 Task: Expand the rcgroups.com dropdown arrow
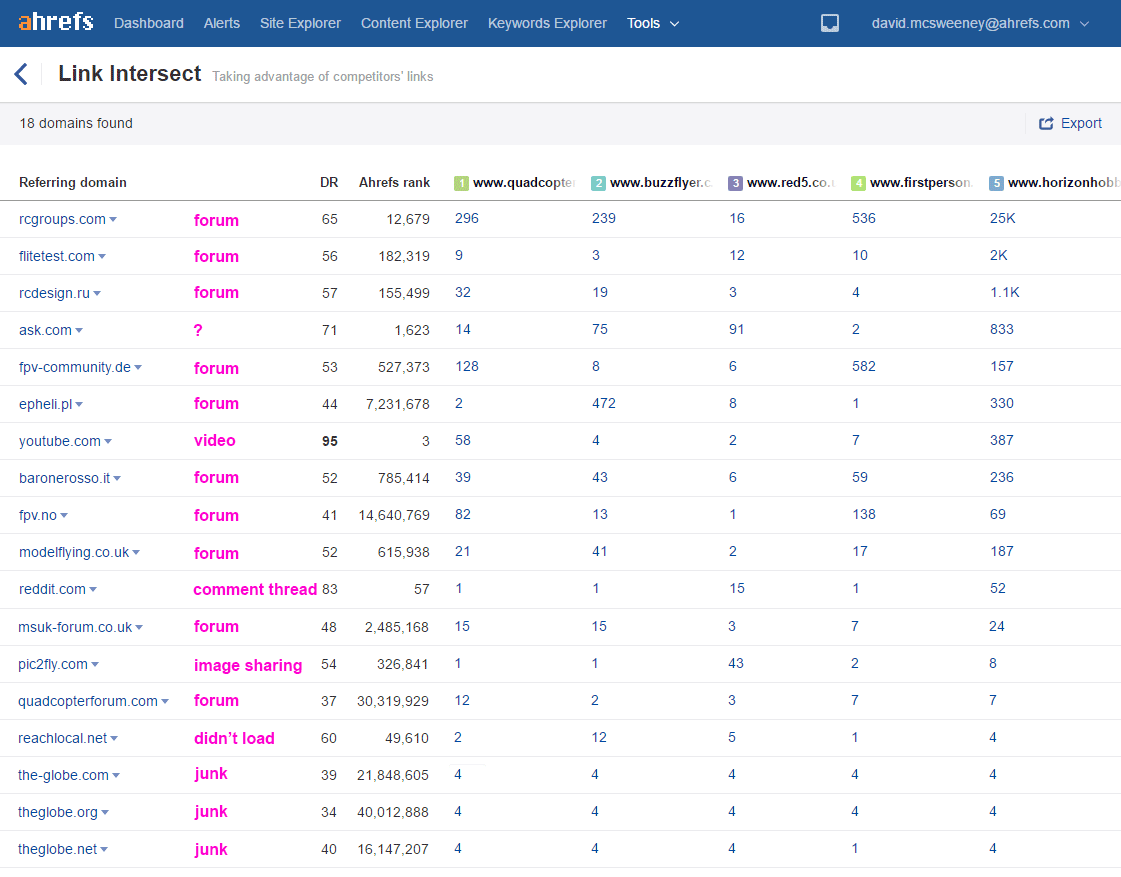(x=113, y=219)
